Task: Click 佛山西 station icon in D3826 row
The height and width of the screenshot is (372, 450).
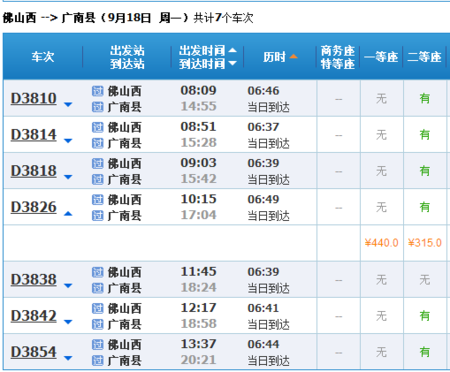Action: point(97,200)
